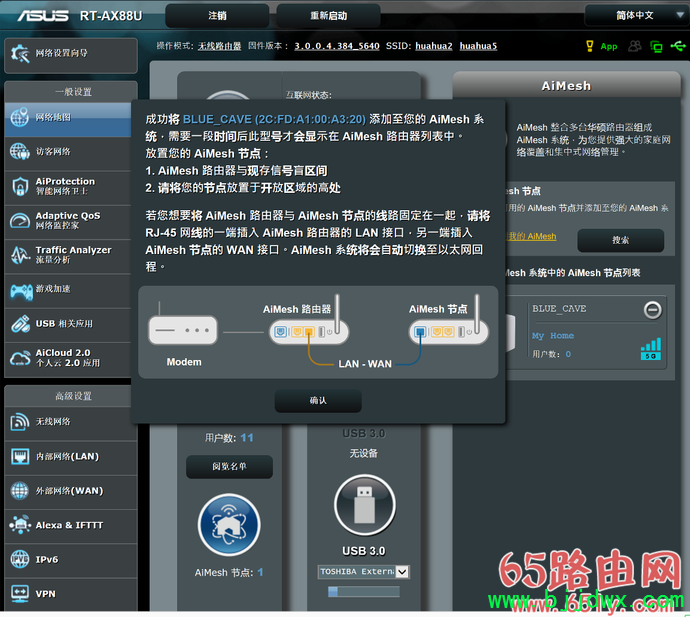The image size is (690, 617).
Task: Click the AiMesh node circular icon
Action: click(x=229, y=525)
